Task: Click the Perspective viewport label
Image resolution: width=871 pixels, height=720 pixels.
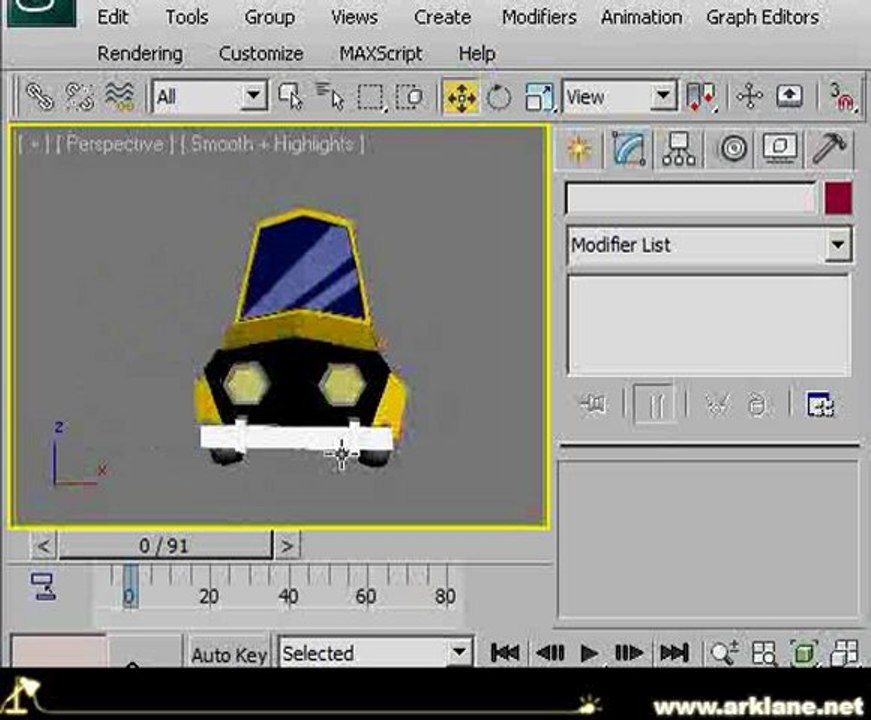Action: (x=115, y=144)
